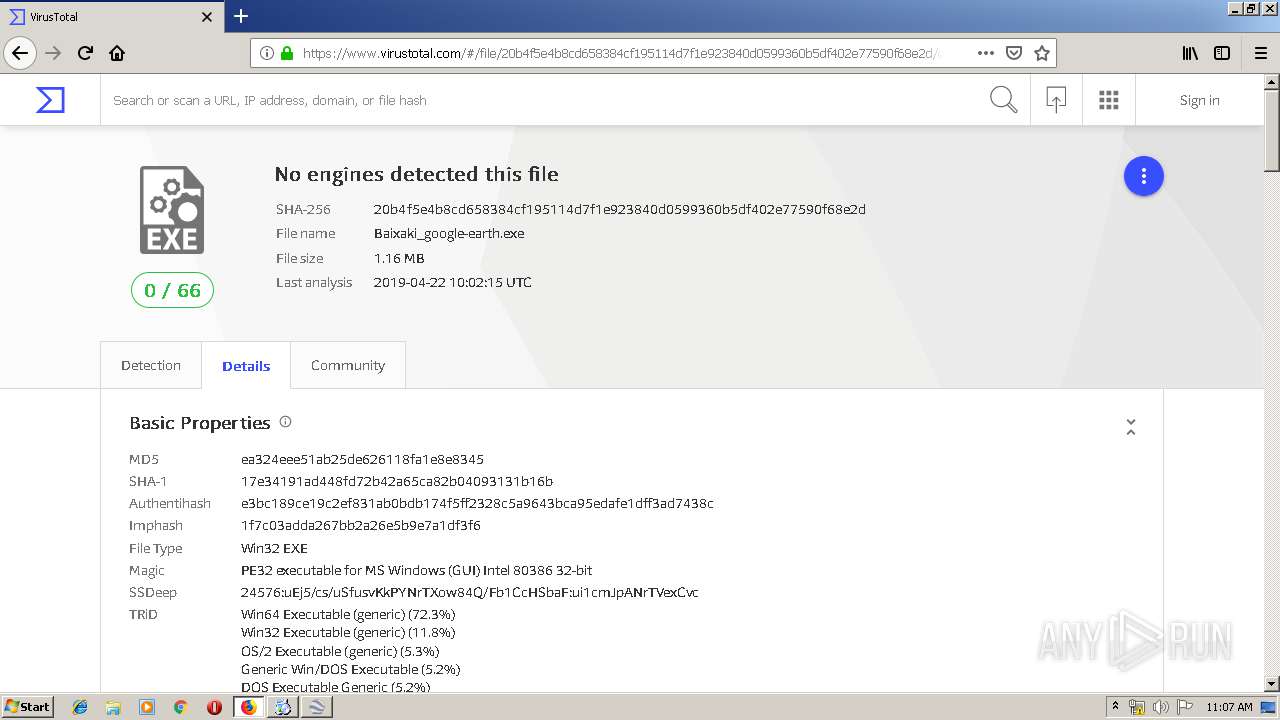The image size is (1280, 720).
Task: Click the last analysis date value
Action: point(452,282)
